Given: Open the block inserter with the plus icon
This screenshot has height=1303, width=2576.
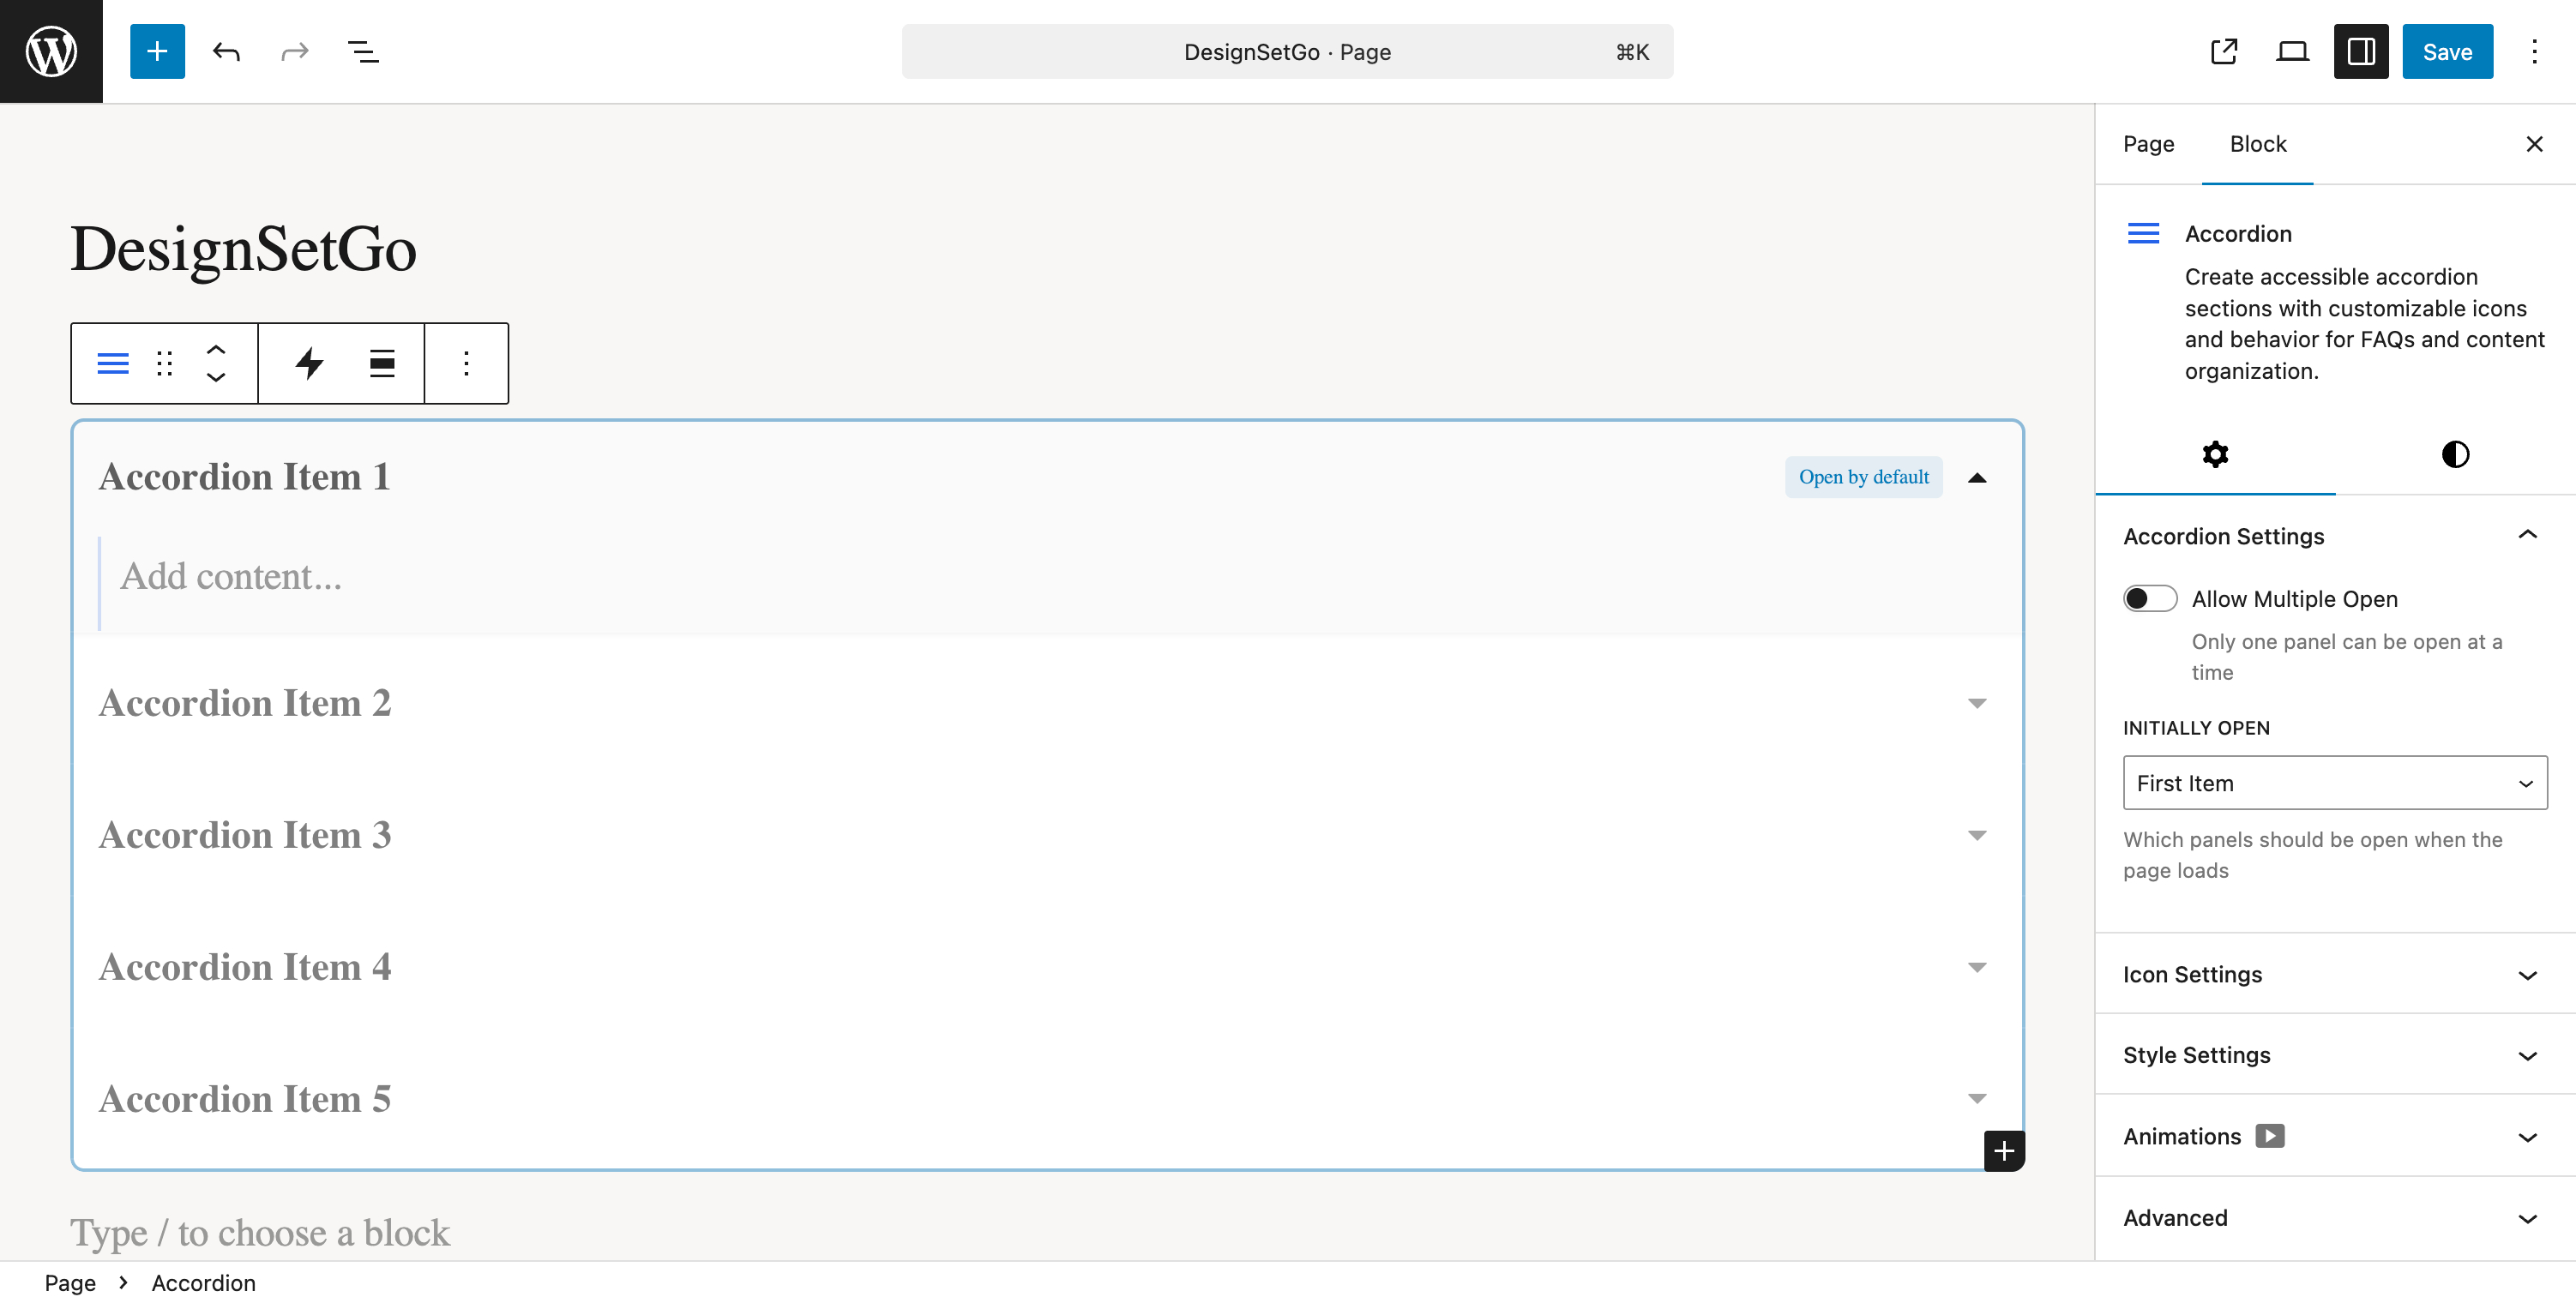Looking at the screenshot, I should (x=157, y=51).
